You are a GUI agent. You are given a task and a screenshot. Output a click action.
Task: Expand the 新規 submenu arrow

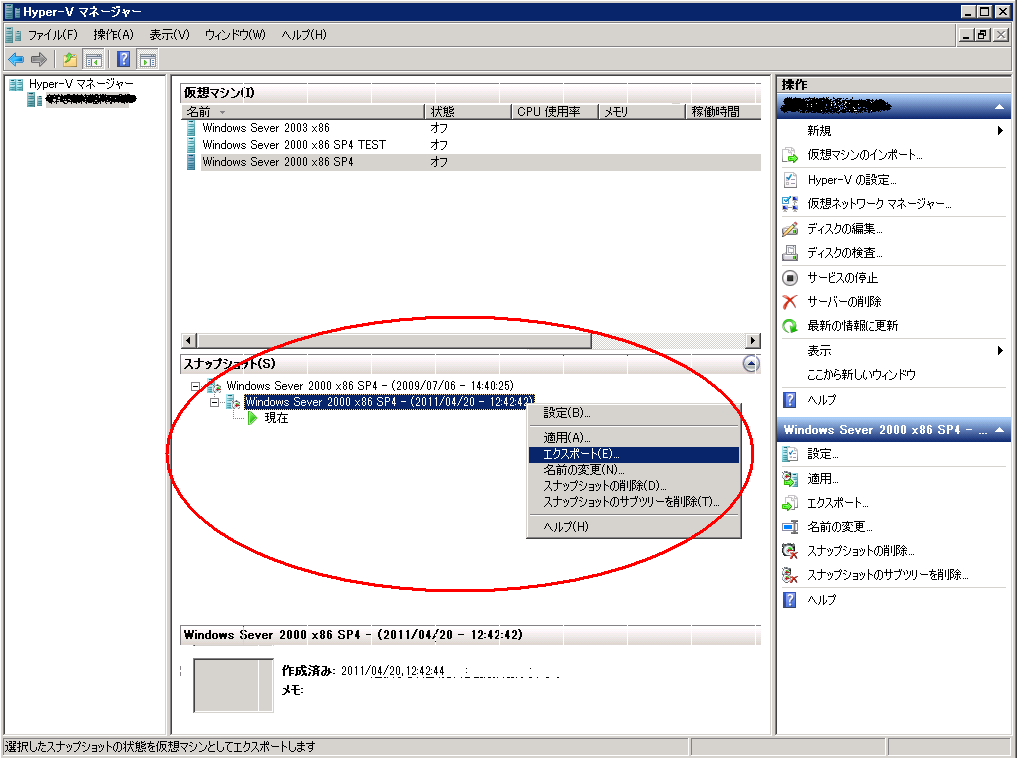coord(1000,130)
